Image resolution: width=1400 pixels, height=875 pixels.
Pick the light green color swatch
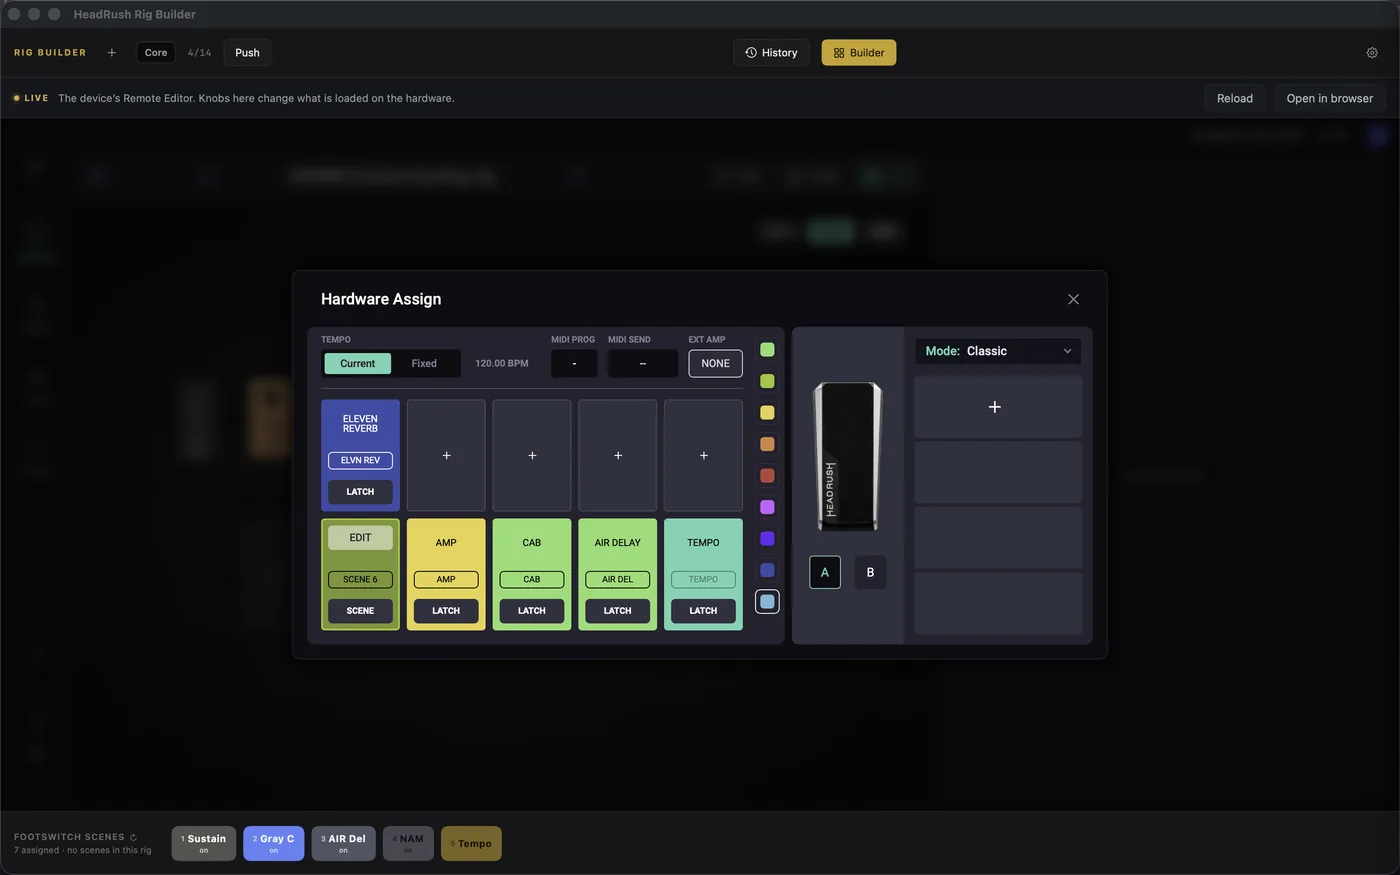[767, 350]
